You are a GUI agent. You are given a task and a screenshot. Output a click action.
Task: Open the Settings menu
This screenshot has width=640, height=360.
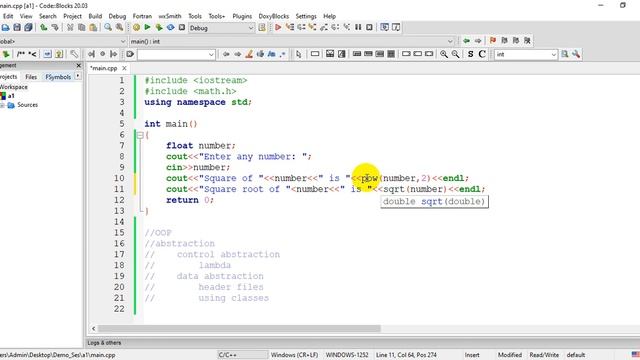pyautogui.click(x=306, y=16)
